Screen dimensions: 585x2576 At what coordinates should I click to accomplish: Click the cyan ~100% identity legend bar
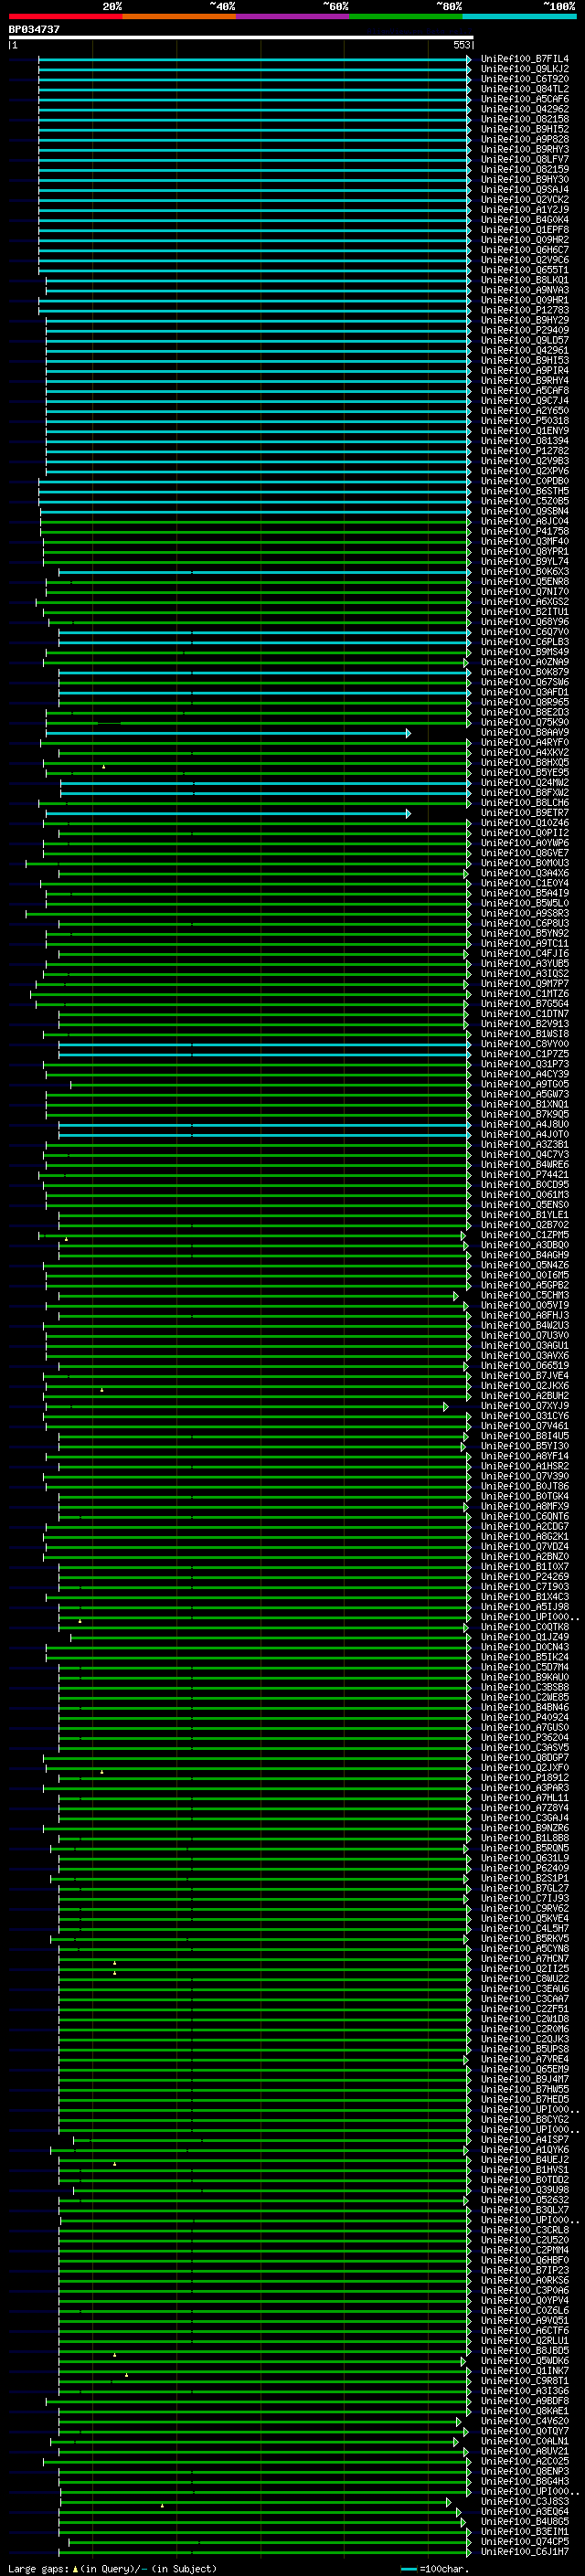tap(519, 16)
